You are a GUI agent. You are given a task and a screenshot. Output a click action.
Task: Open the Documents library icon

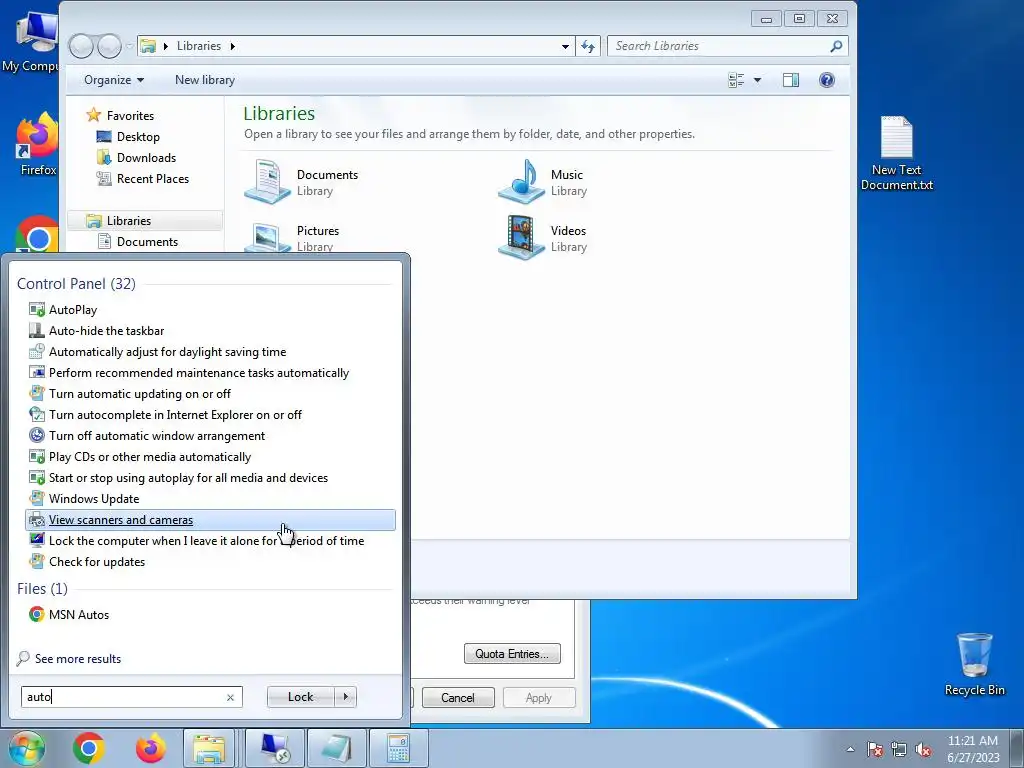click(266, 182)
